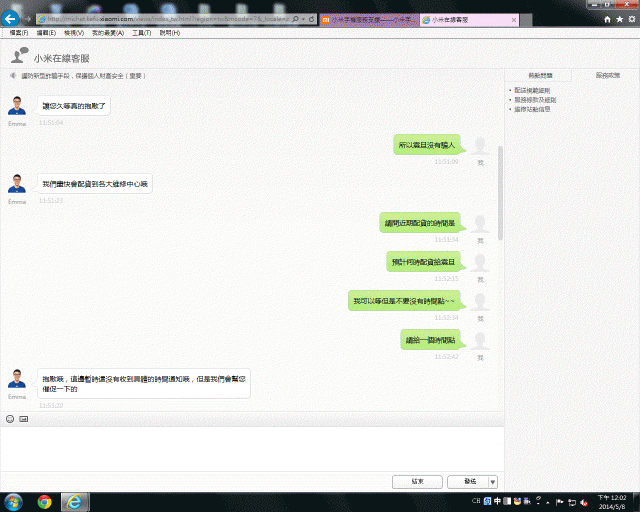Click the timestamp 11:53:20

pyautogui.click(x=51, y=405)
